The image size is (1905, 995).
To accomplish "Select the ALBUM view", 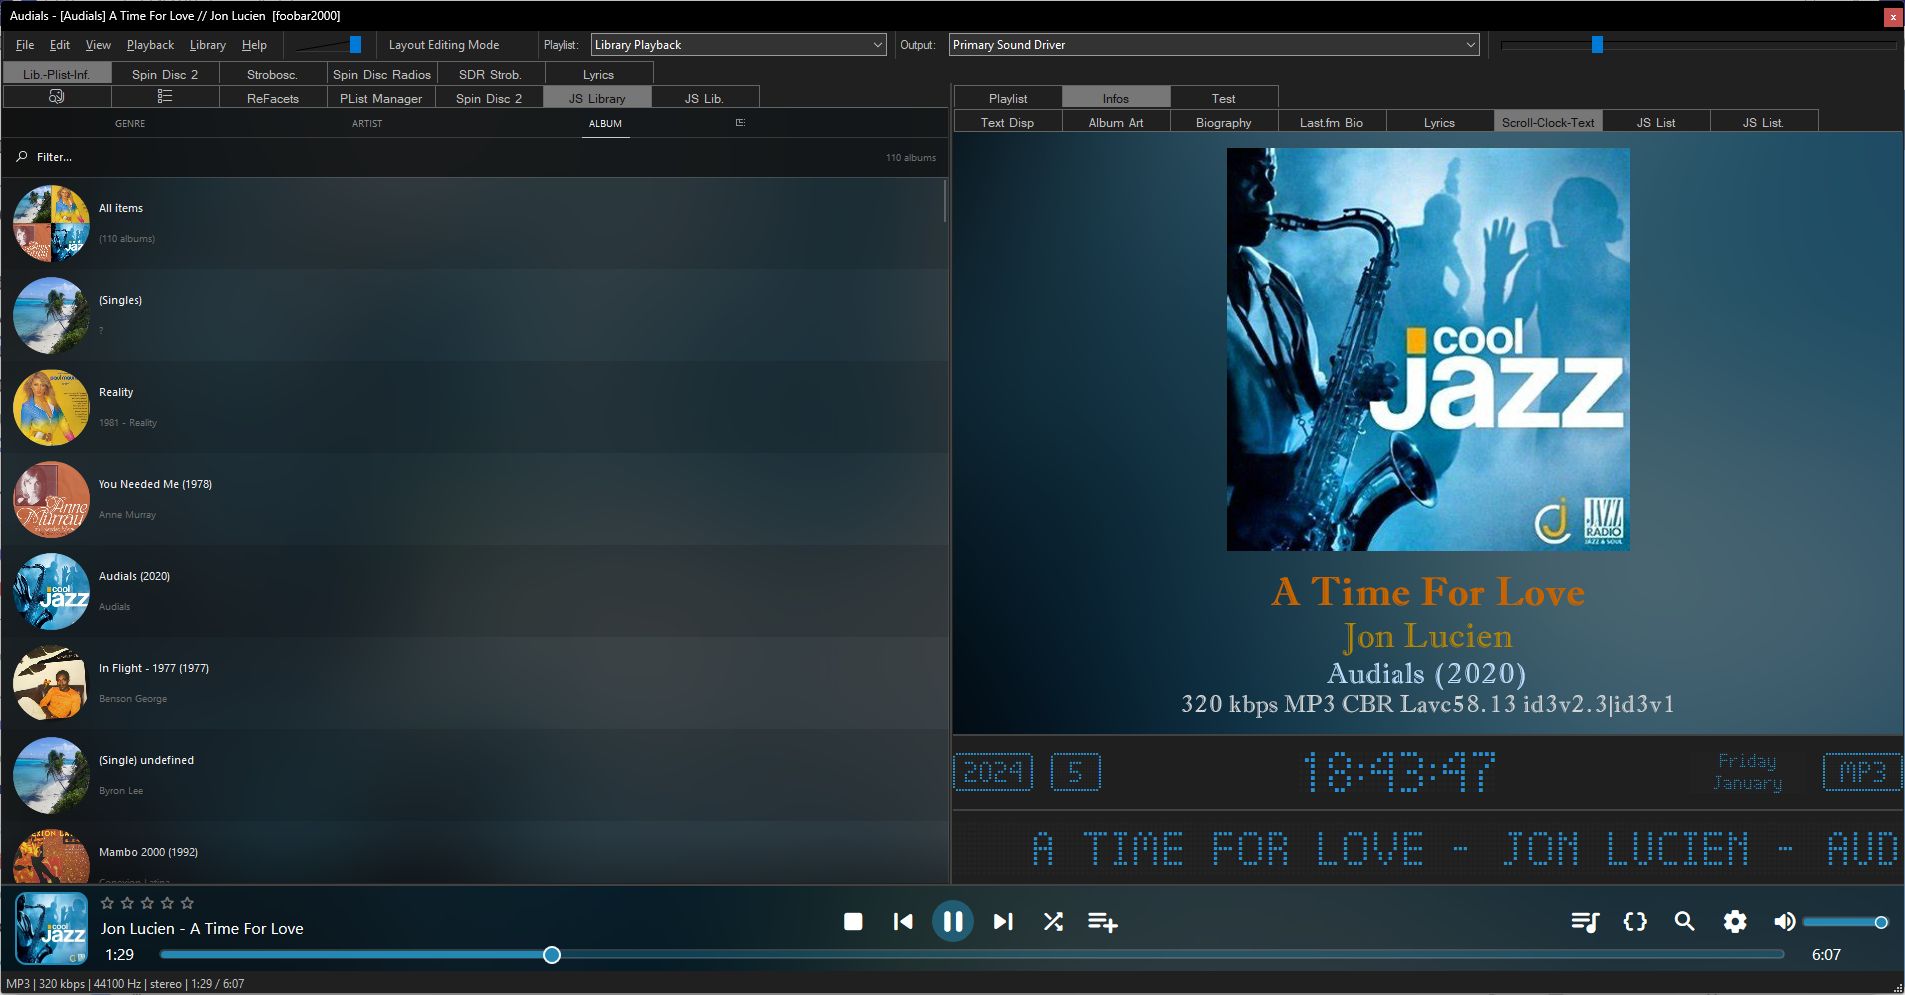I will tap(605, 123).
